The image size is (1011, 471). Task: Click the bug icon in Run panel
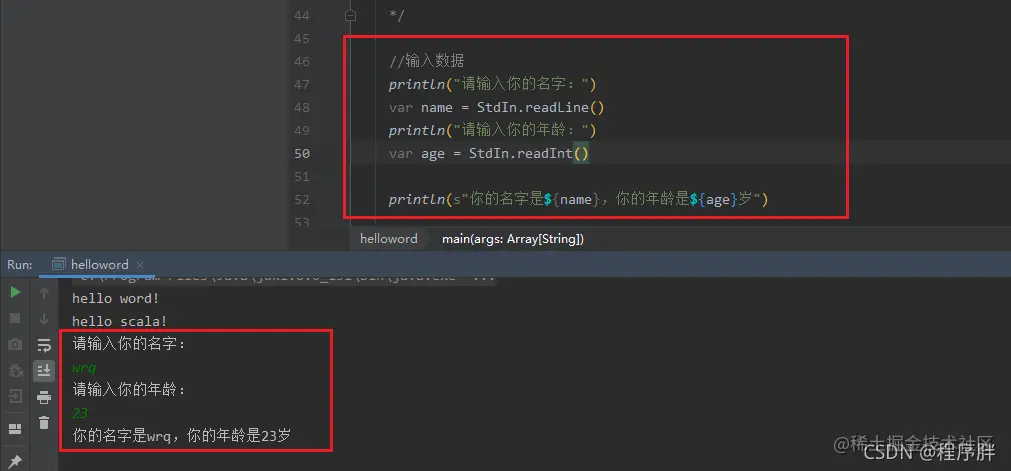(15, 370)
